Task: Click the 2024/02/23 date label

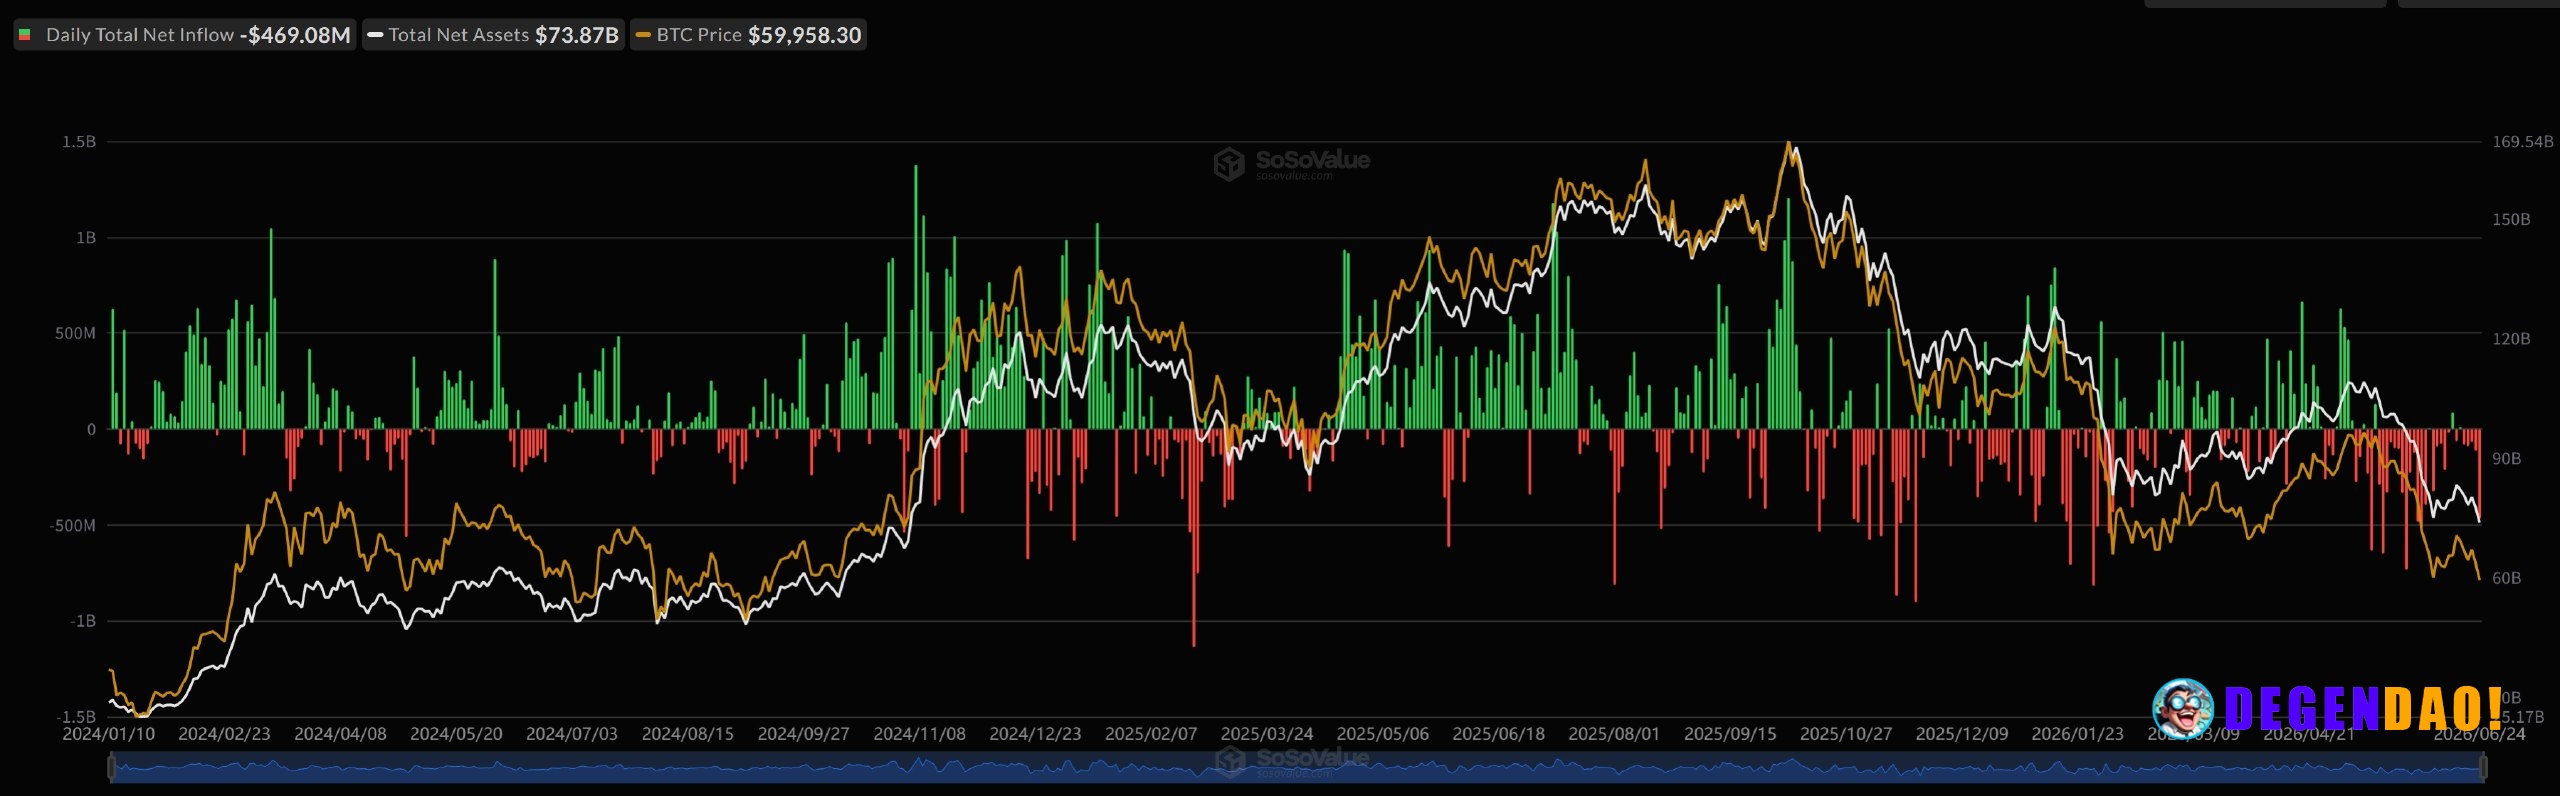Action: pos(224,734)
